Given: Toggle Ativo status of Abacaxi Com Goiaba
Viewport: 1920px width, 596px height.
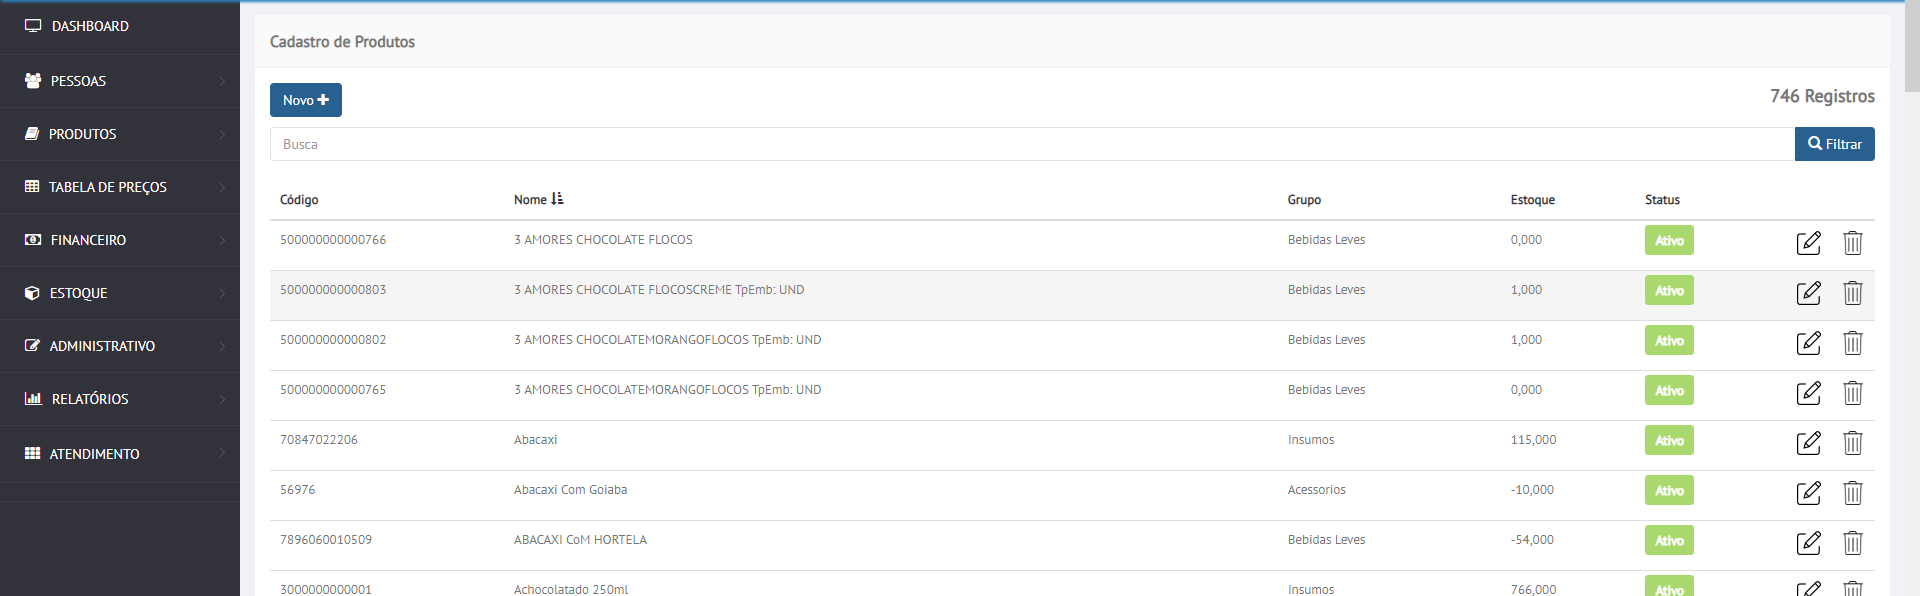Looking at the screenshot, I should pos(1668,491).
